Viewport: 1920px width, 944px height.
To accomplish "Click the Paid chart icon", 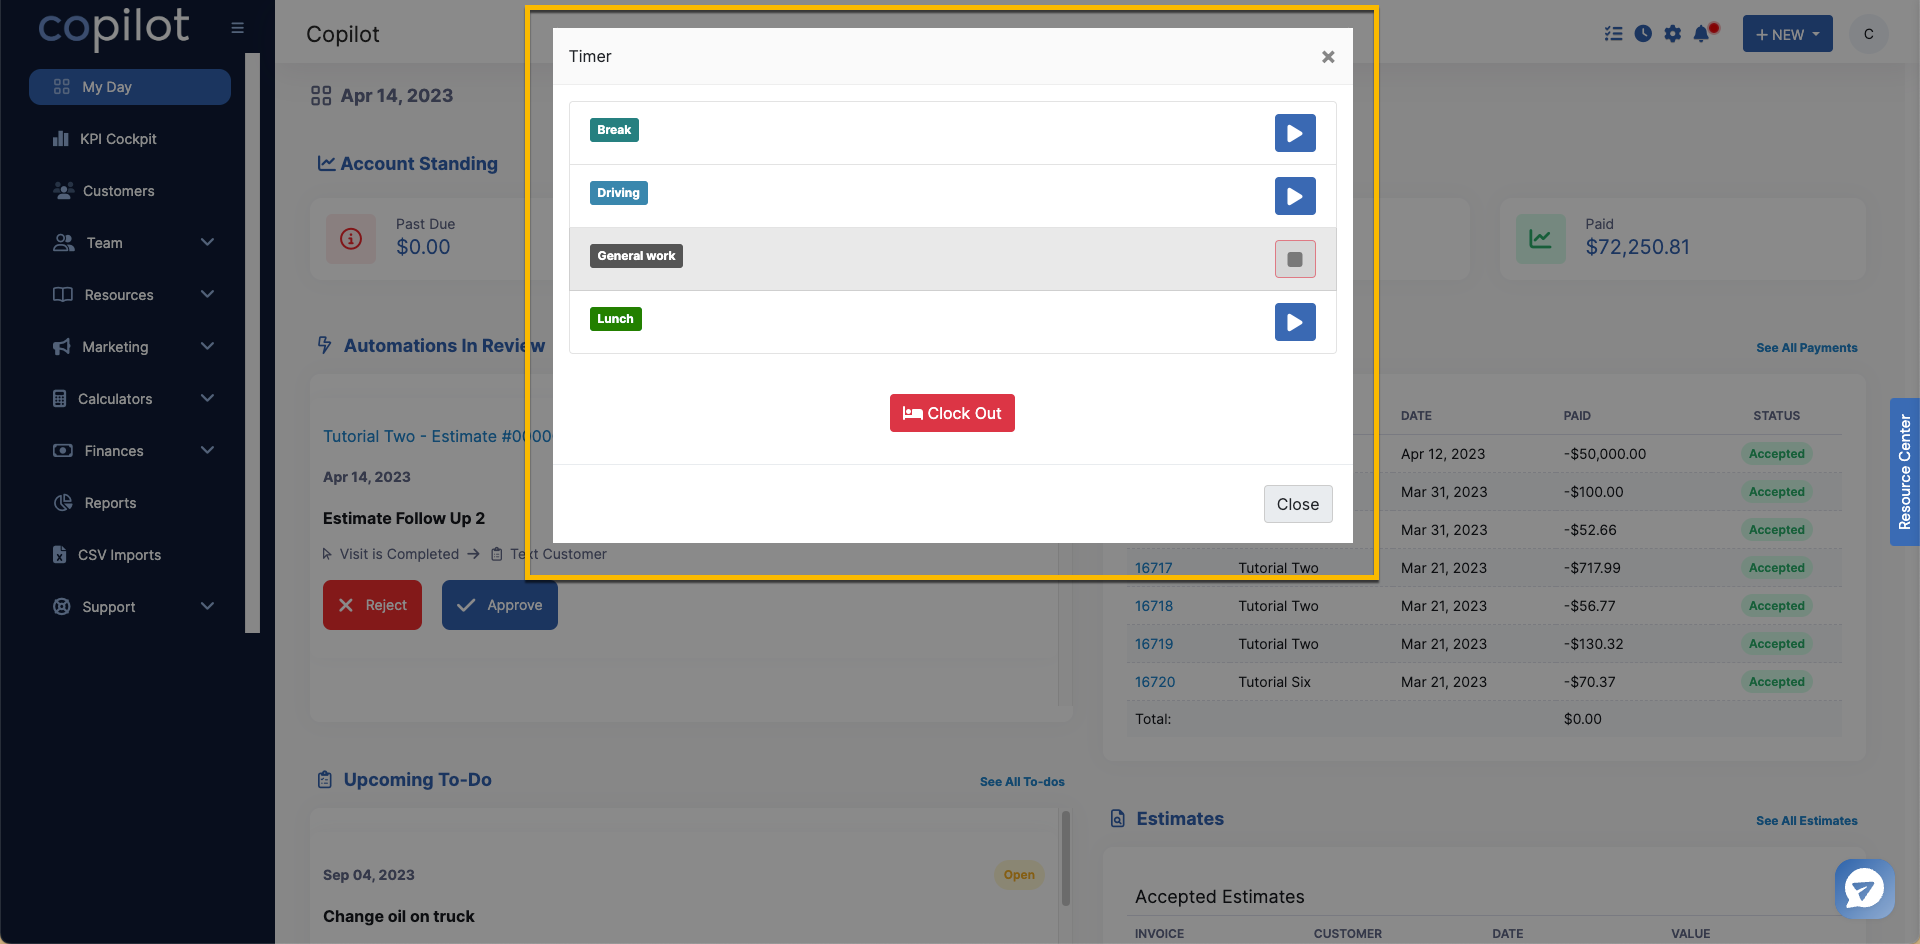I will tap(1541, 239).
